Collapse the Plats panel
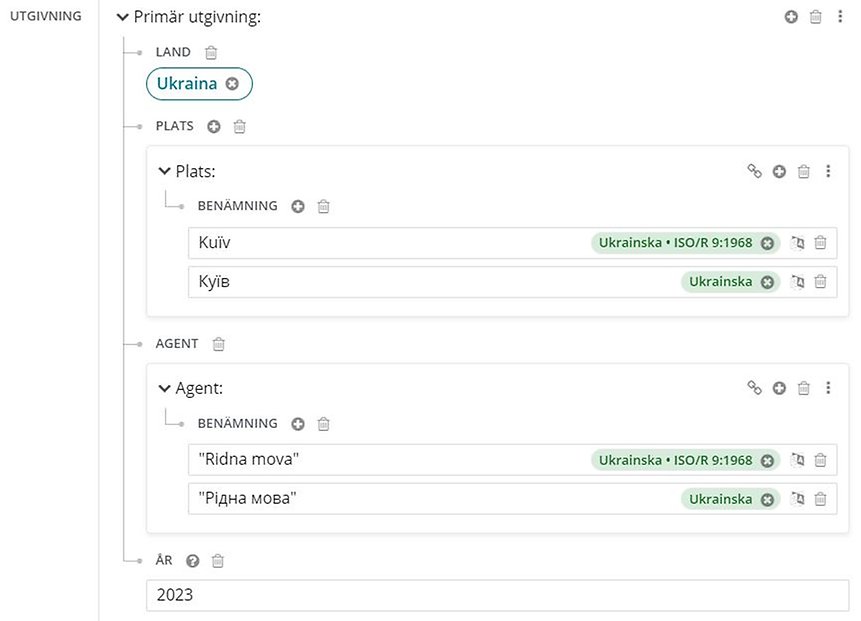 [x=164, y=171]
